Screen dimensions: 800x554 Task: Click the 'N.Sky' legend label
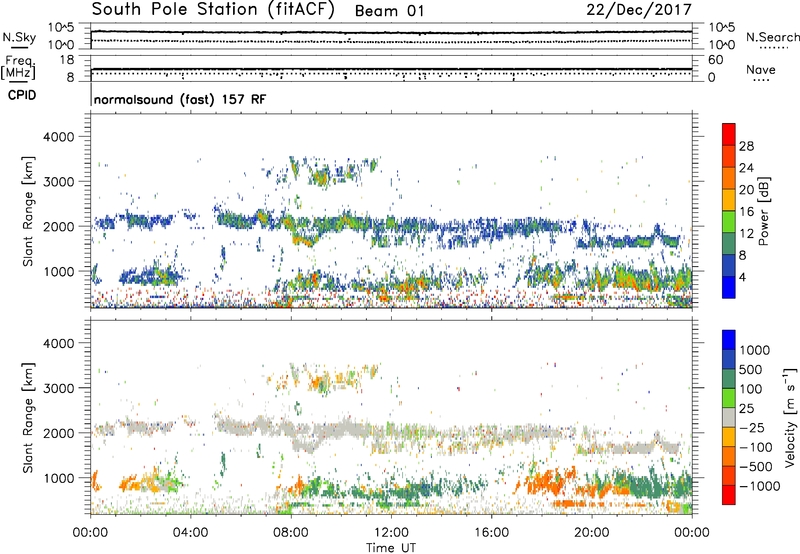click(x=19, y=37)
